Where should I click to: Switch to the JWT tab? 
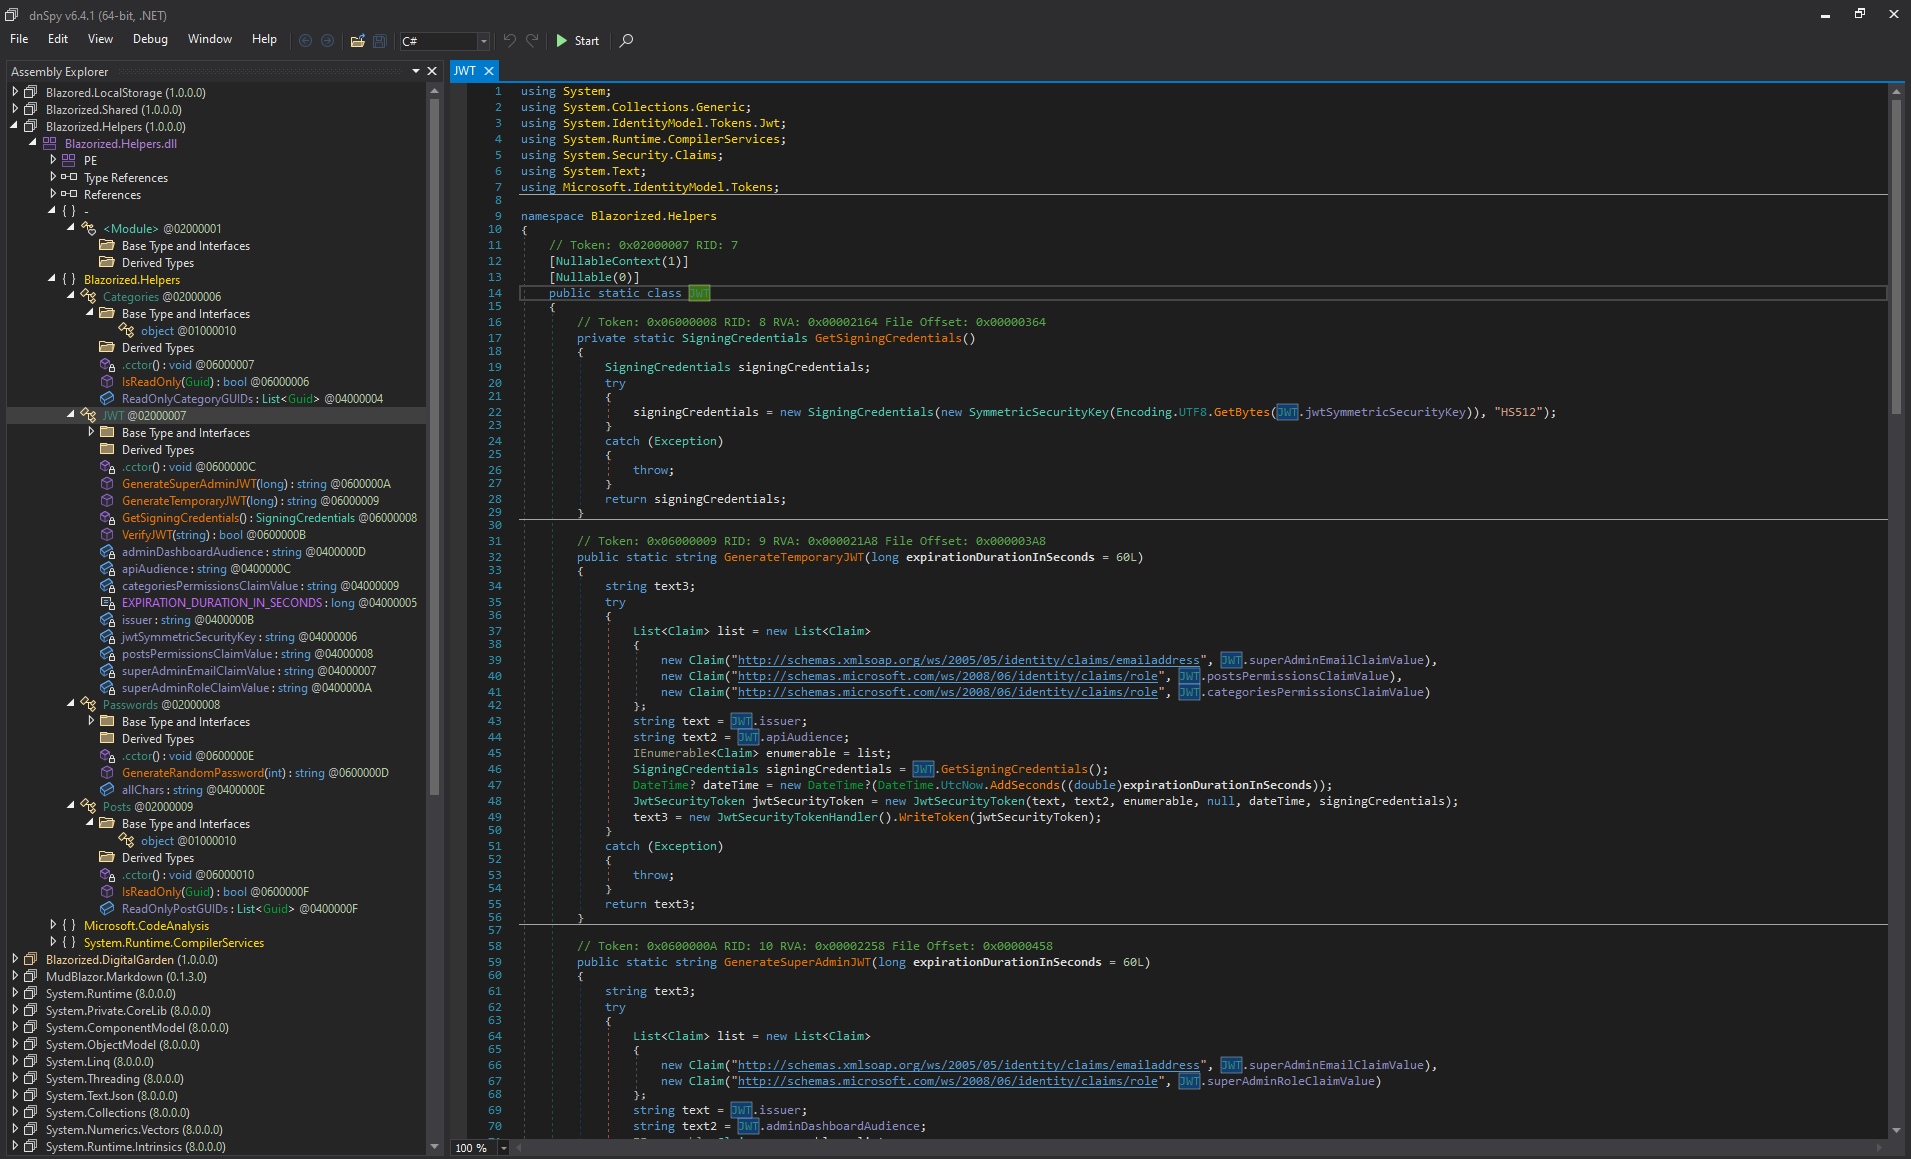[465, 71]
